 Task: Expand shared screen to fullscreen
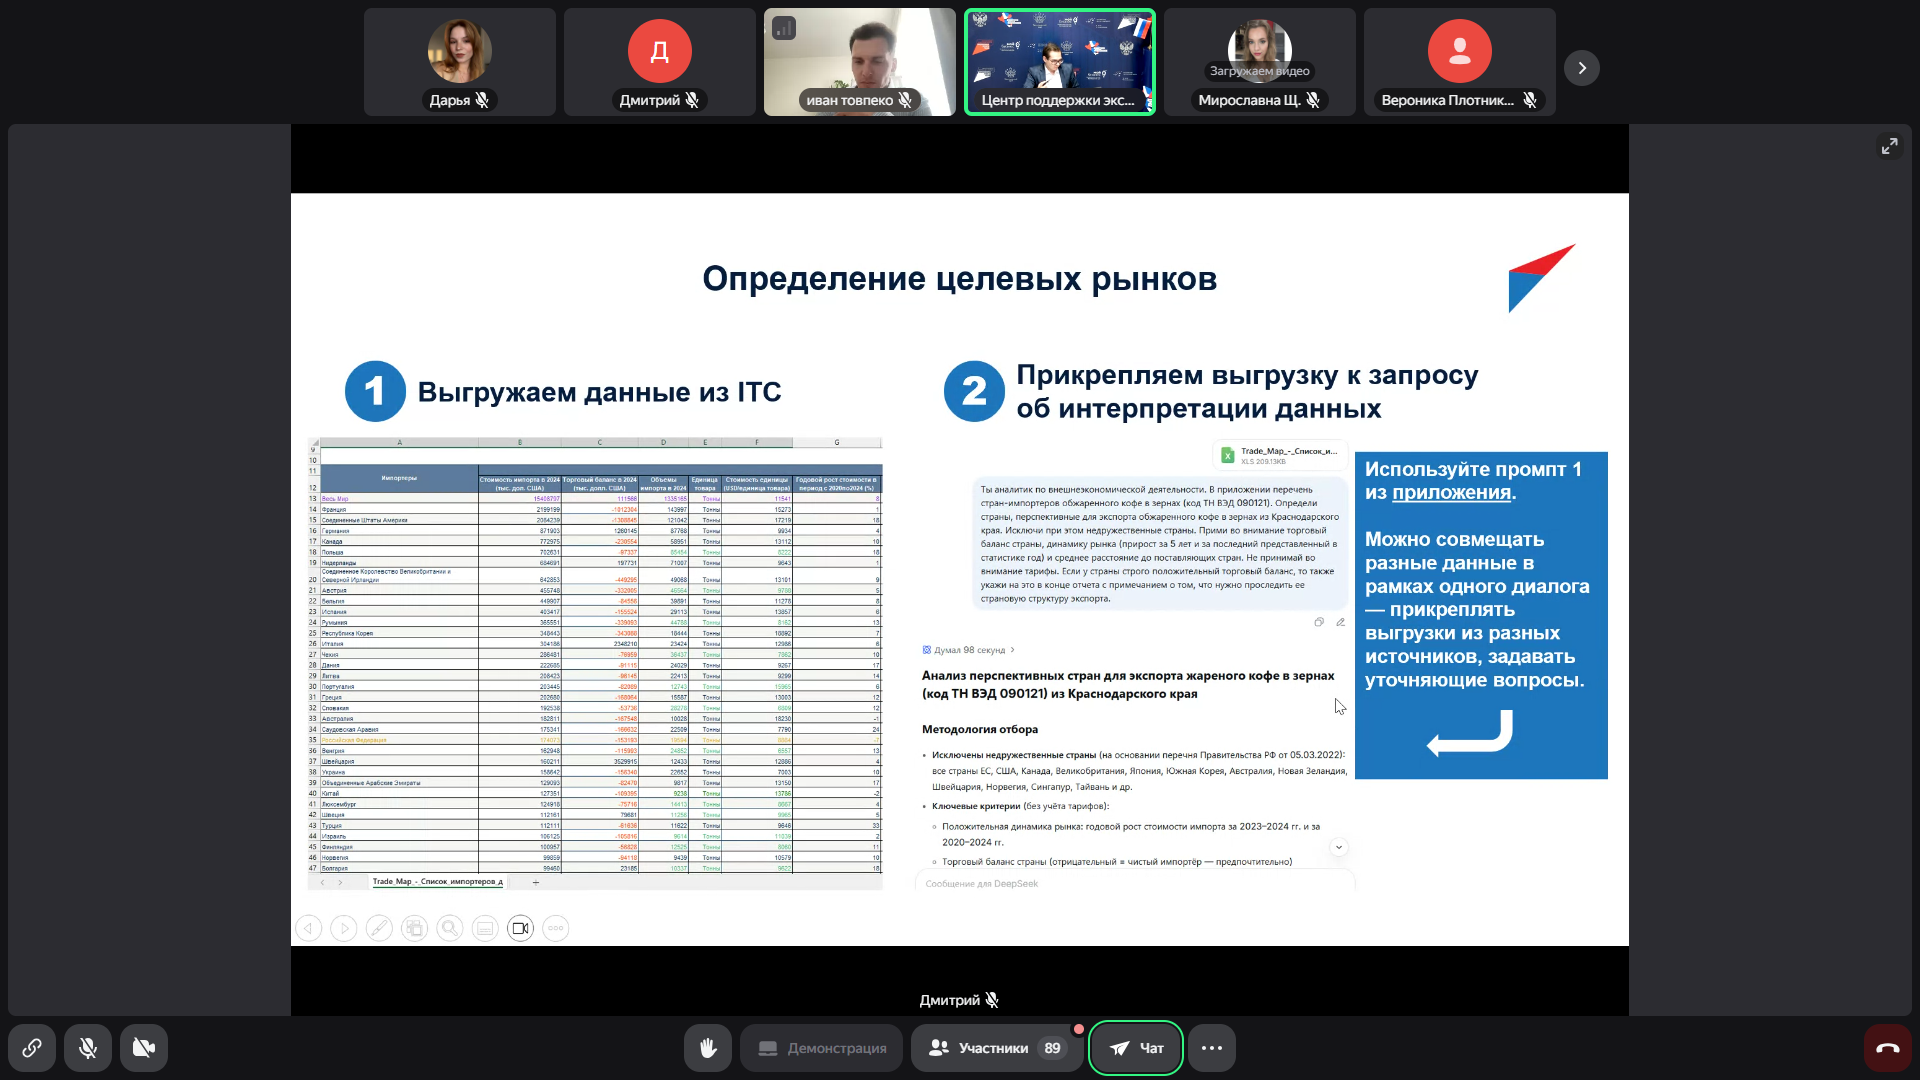coord(1889,146)
